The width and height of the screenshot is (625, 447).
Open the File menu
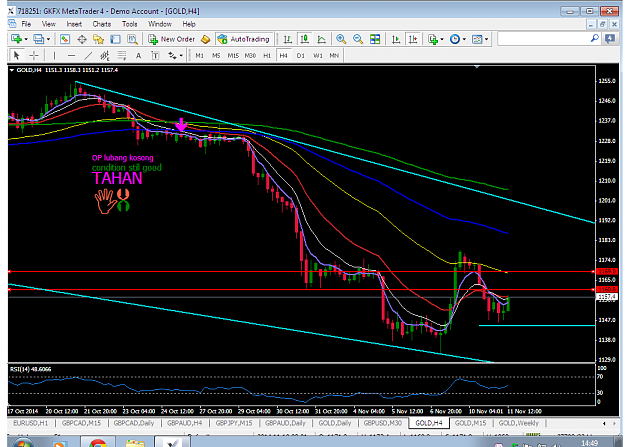[x=26, y=24]
